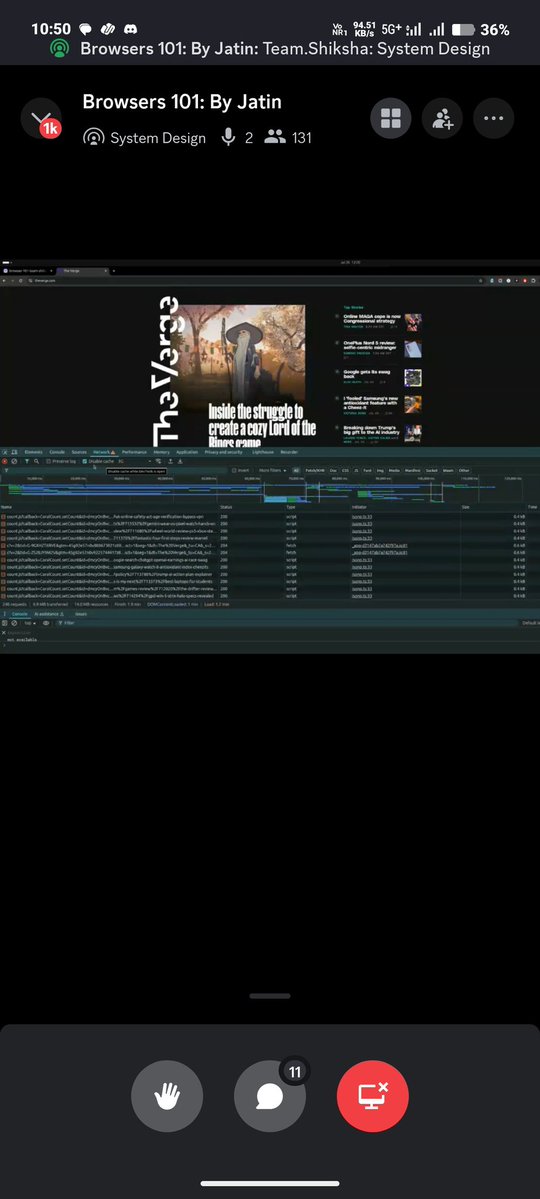
Task: Open the grid layout view button
Action: (x=391, y=119)
